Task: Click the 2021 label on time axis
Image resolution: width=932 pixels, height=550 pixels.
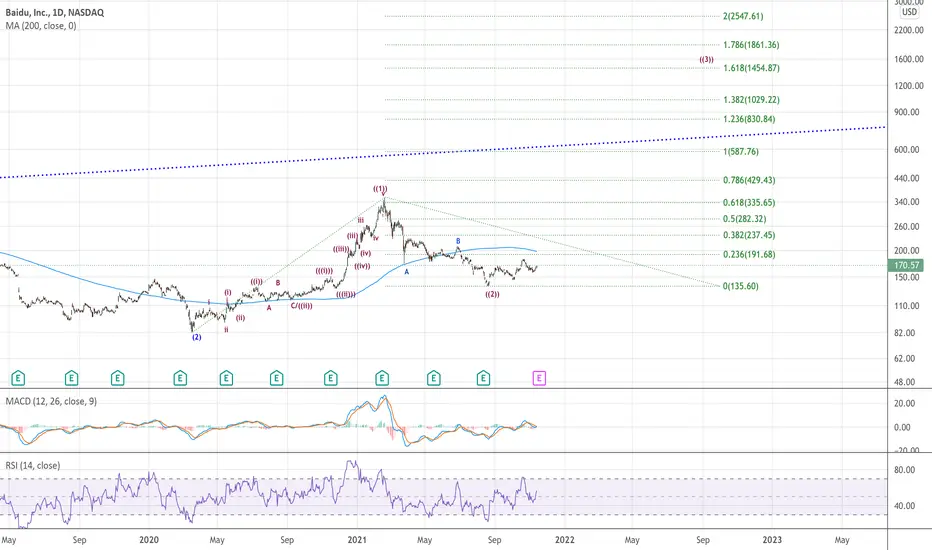Action: (x=357, y=540)
